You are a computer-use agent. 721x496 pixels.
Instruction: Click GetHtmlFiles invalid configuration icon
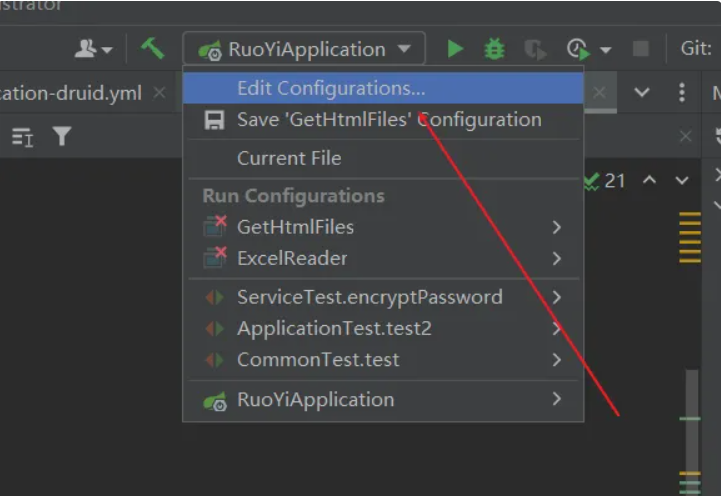215,226
